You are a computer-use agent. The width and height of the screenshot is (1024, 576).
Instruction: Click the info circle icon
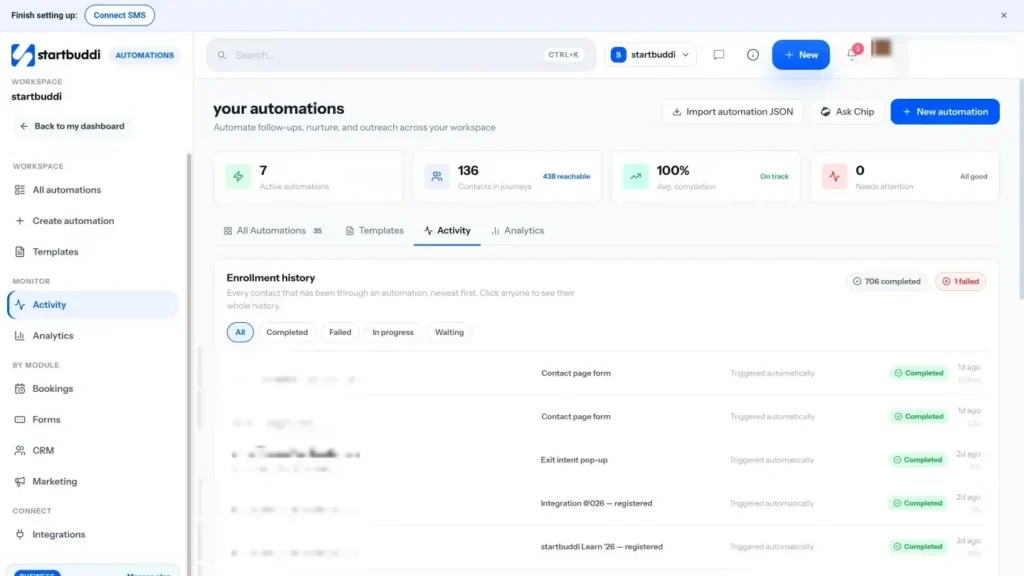click(752, 55)
